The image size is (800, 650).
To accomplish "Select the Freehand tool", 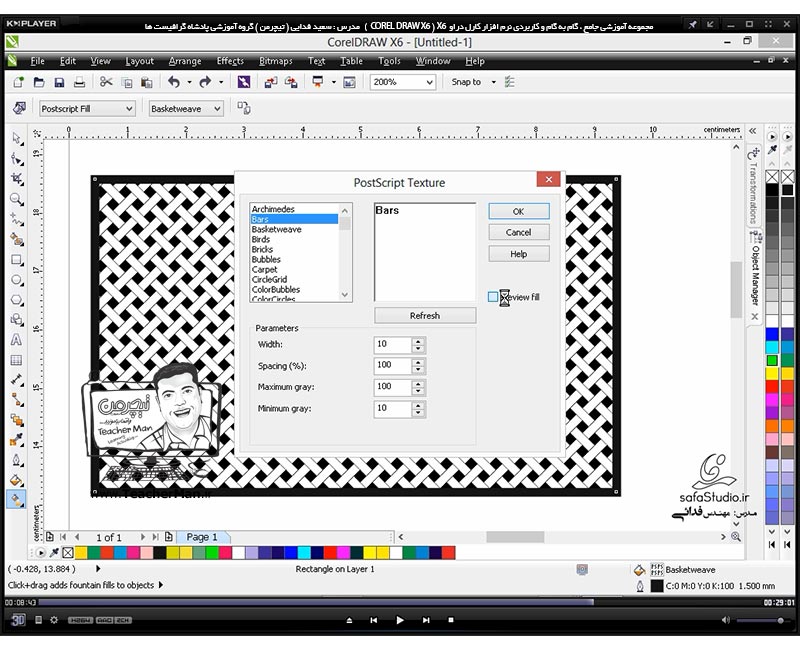I will [x=17, y=219].
